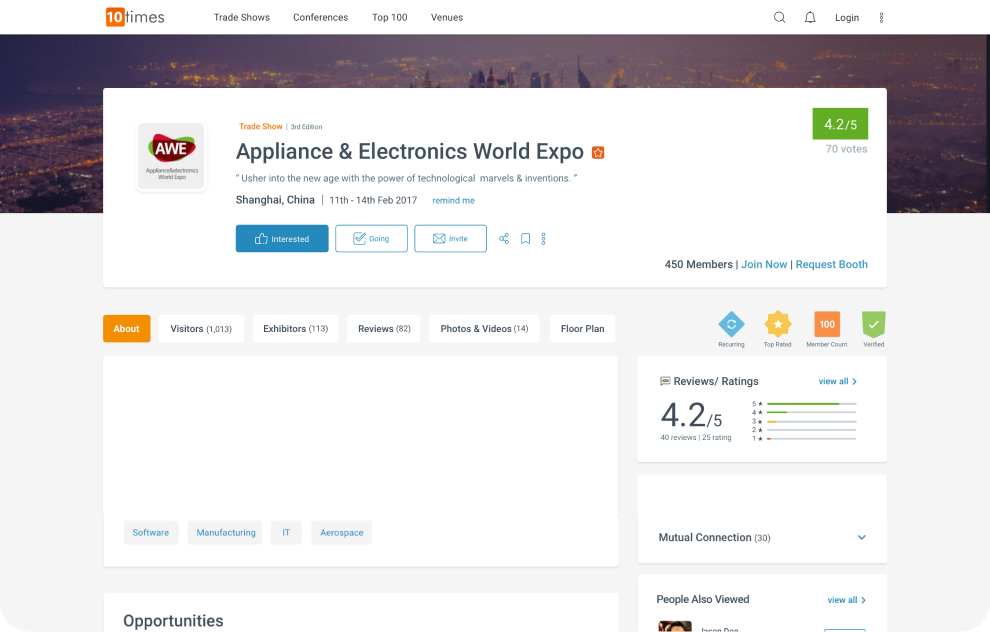Open the Photos & Videos tab
This screenshot has height=632, width=990.
[x=484, y=329]
